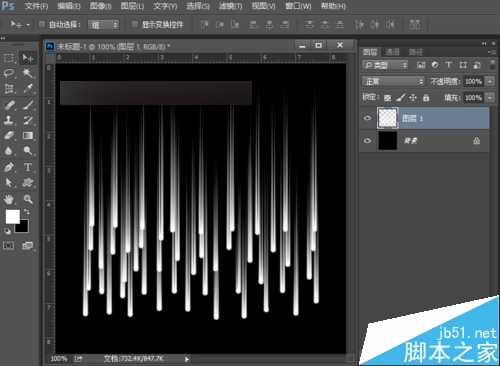Select the Horizontal Type tool
The width and height of the screenshot is (500, 366).
(28, 167)
